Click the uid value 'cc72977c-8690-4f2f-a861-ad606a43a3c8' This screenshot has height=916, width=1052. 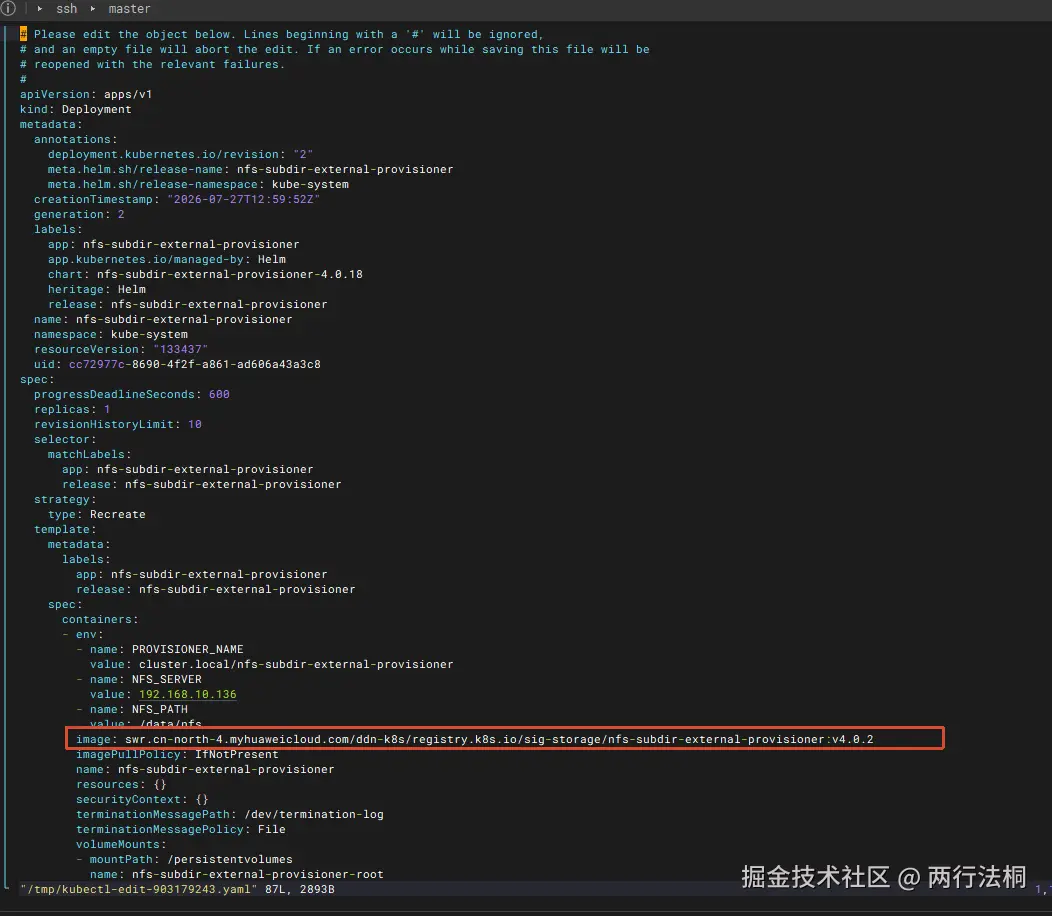(x=195, y=364)
